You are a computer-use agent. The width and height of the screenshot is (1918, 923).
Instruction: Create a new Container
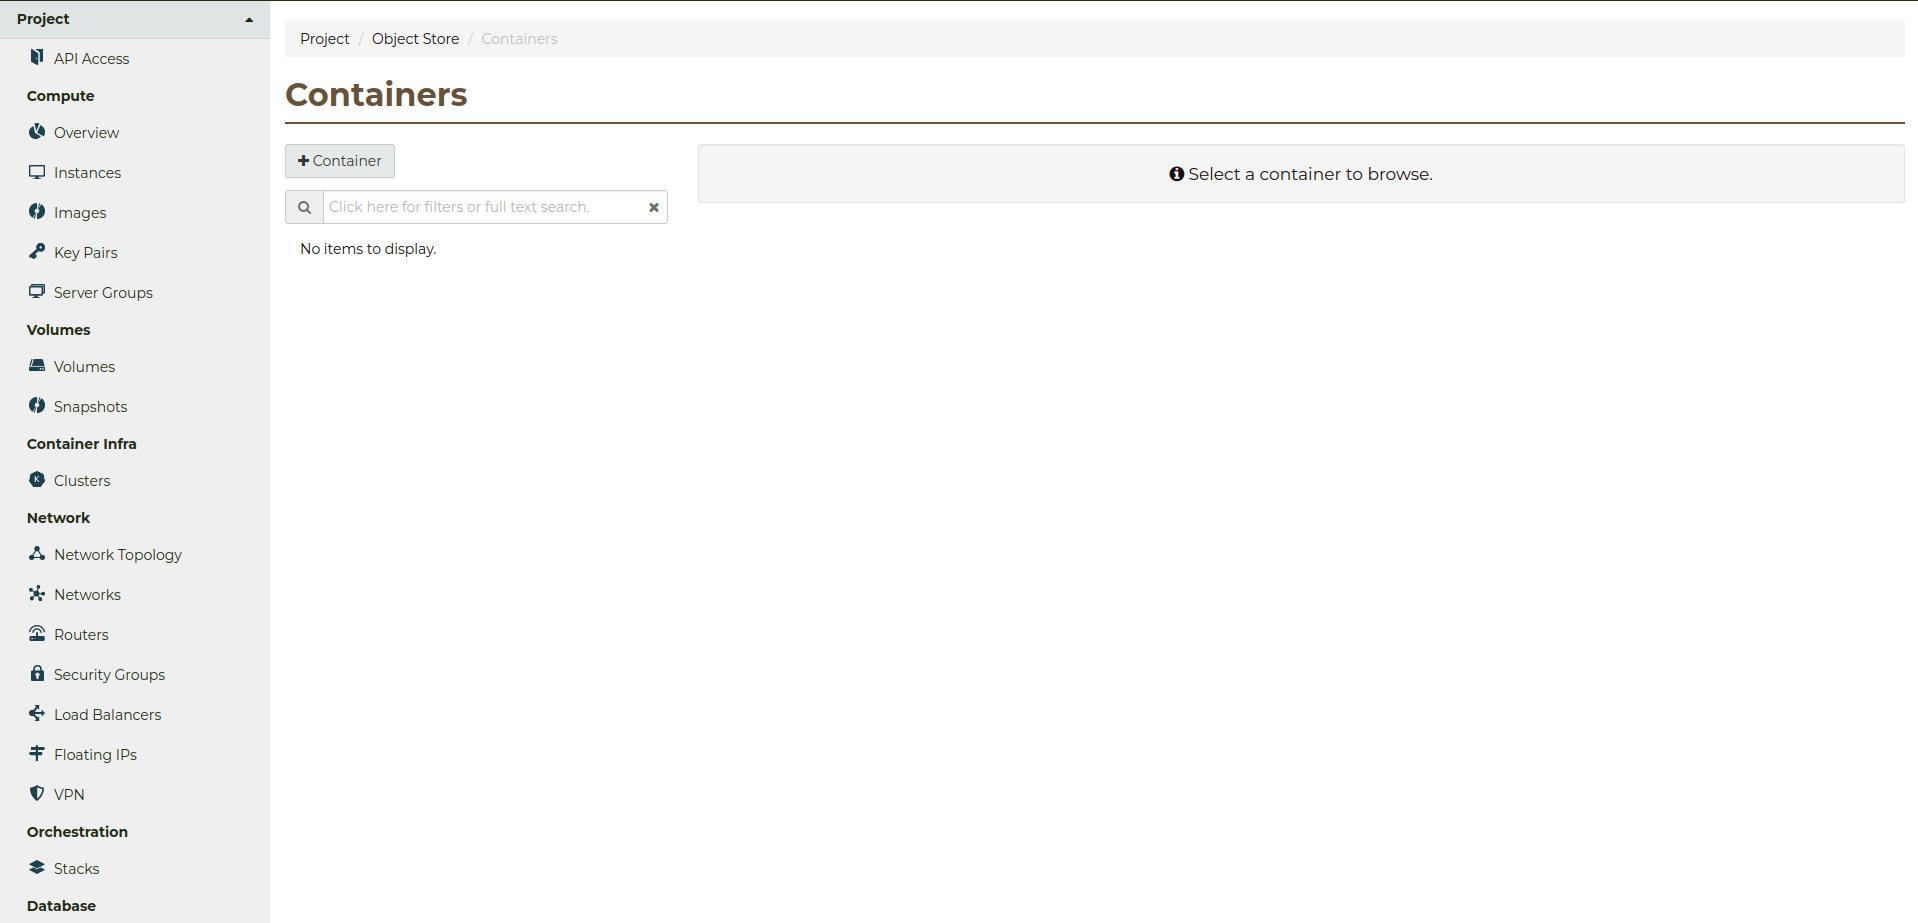339,160
